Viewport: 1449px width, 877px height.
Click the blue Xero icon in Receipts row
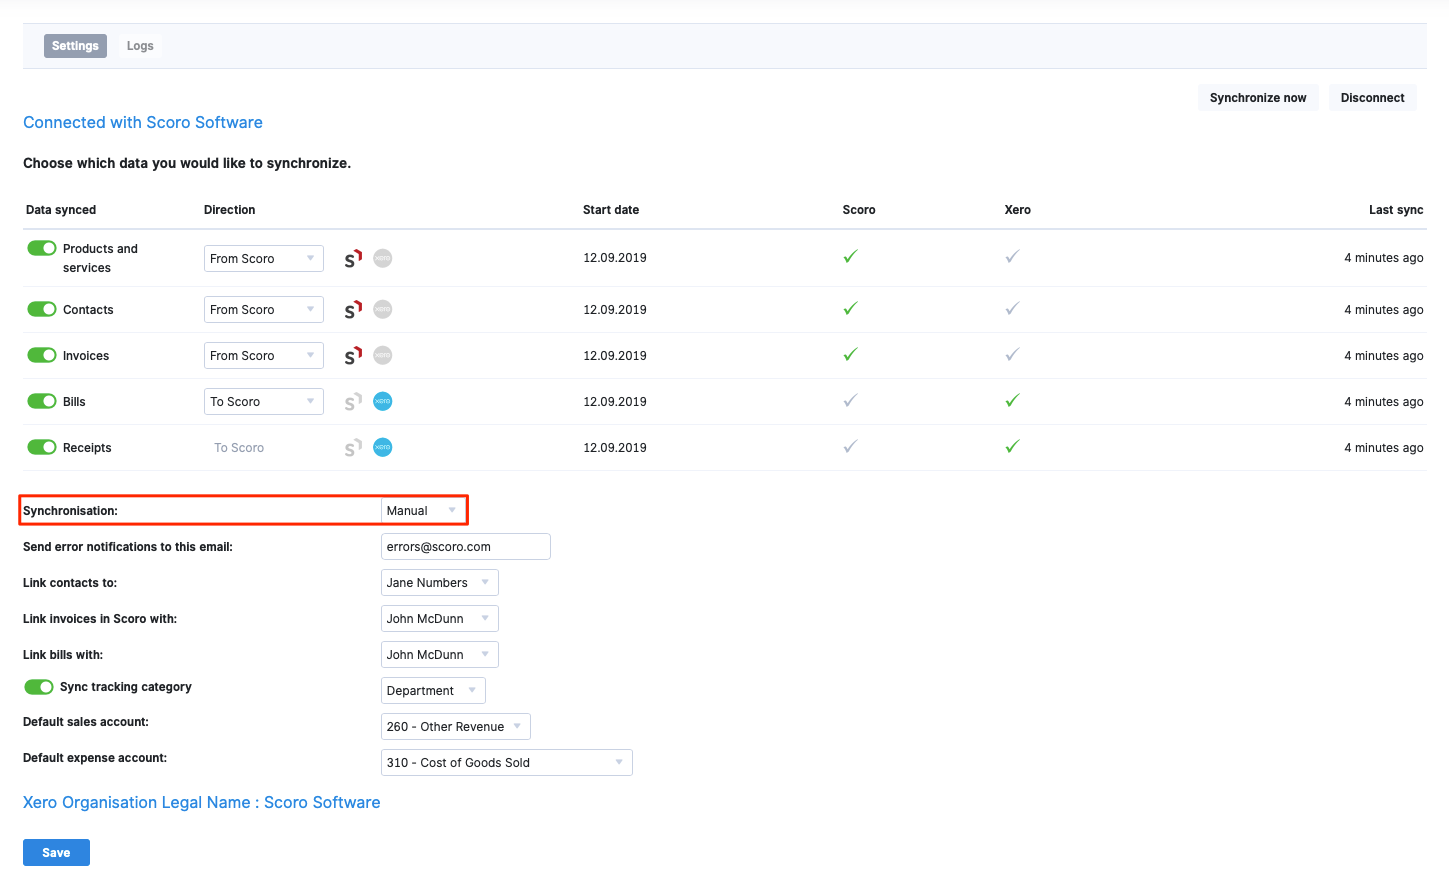383,448
